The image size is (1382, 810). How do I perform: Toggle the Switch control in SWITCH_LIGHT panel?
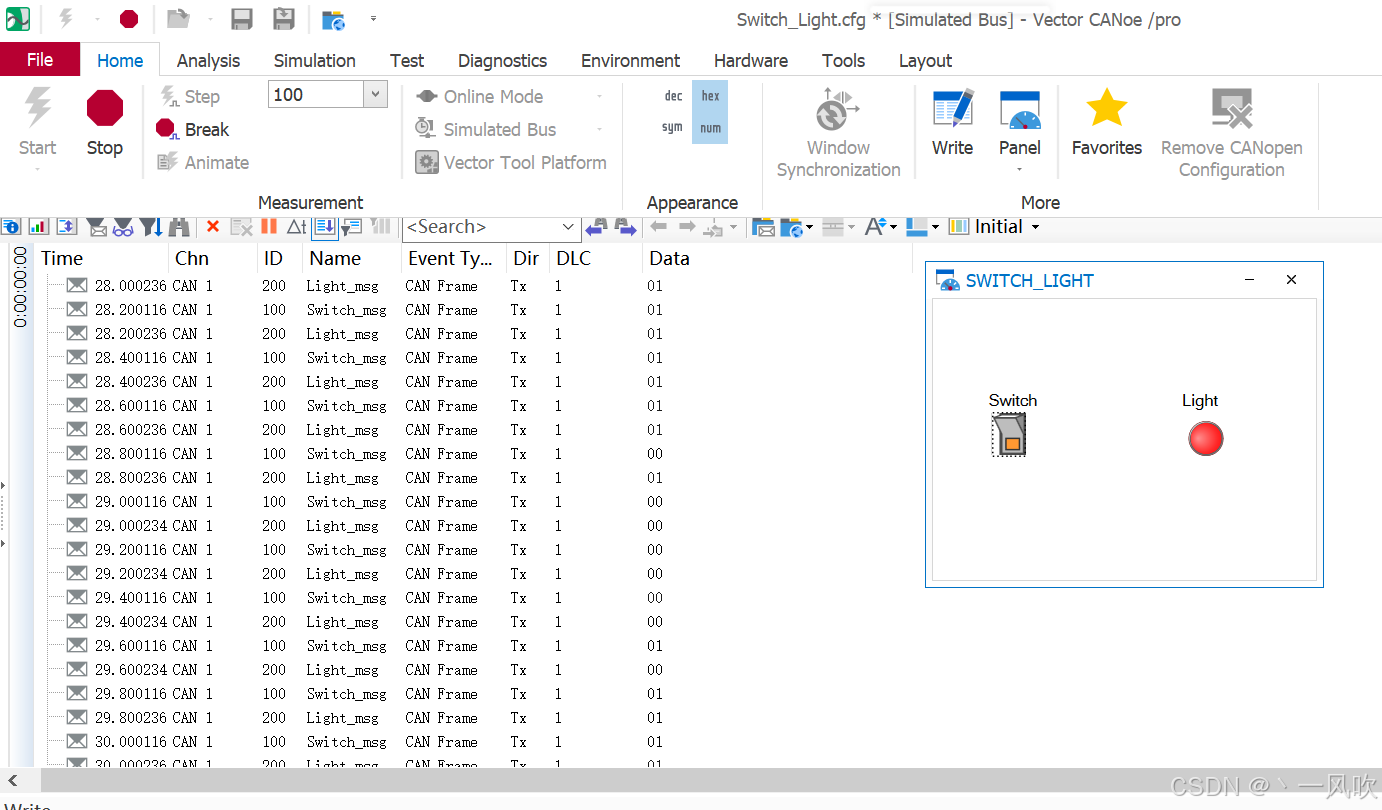coord(1010,436)
